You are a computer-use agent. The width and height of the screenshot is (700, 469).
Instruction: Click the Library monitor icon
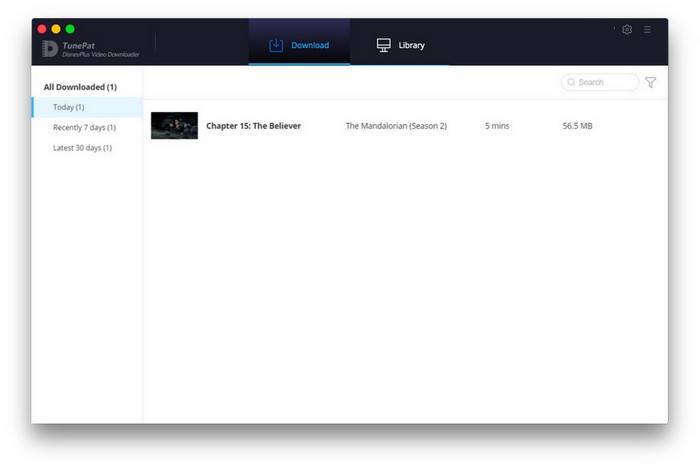point(383,45)
